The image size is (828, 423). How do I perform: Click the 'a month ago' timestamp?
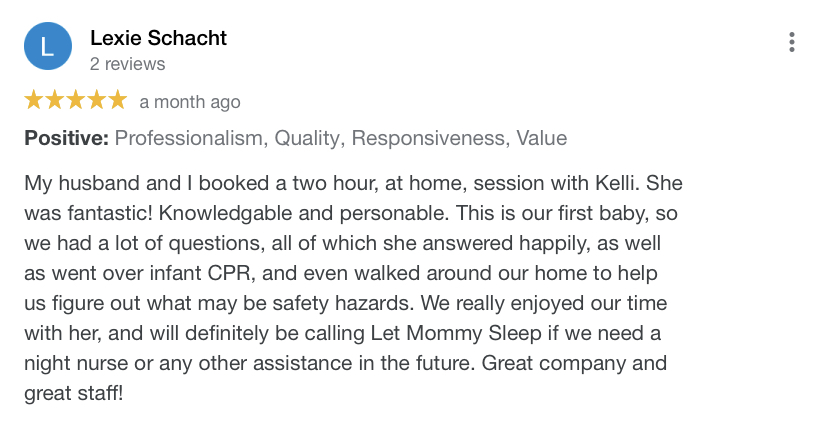coord(190,102)
